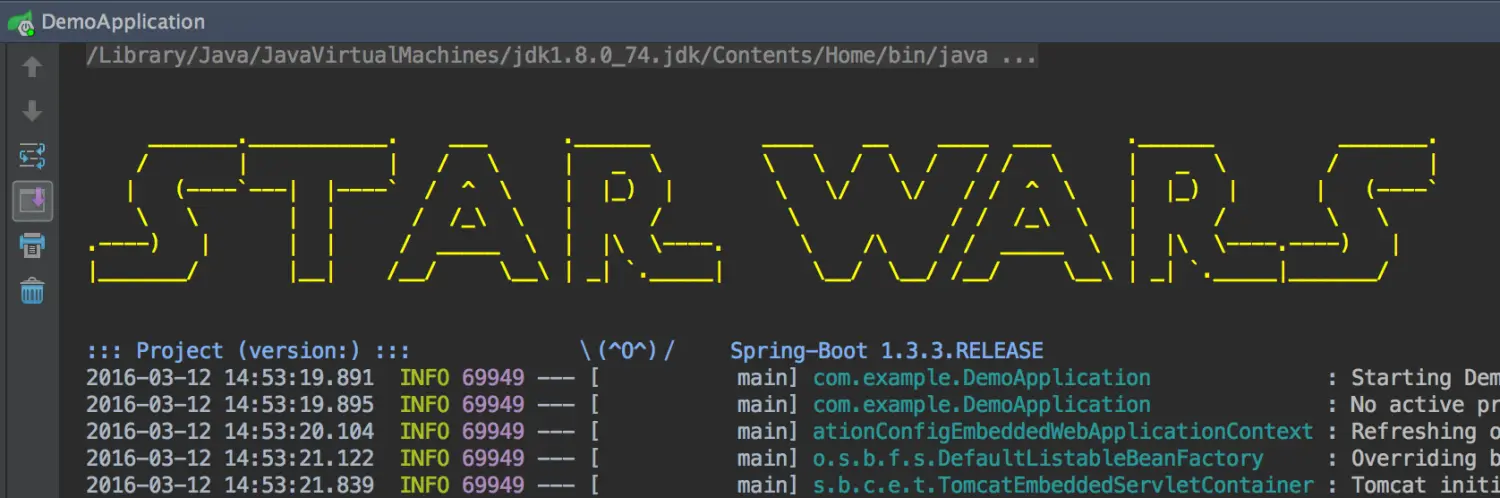Viewport: 1500px width, 498px height.
Task: Click the STAR WARS ASCII art banner
Action: pyautogui.click(x=765, y=210)
